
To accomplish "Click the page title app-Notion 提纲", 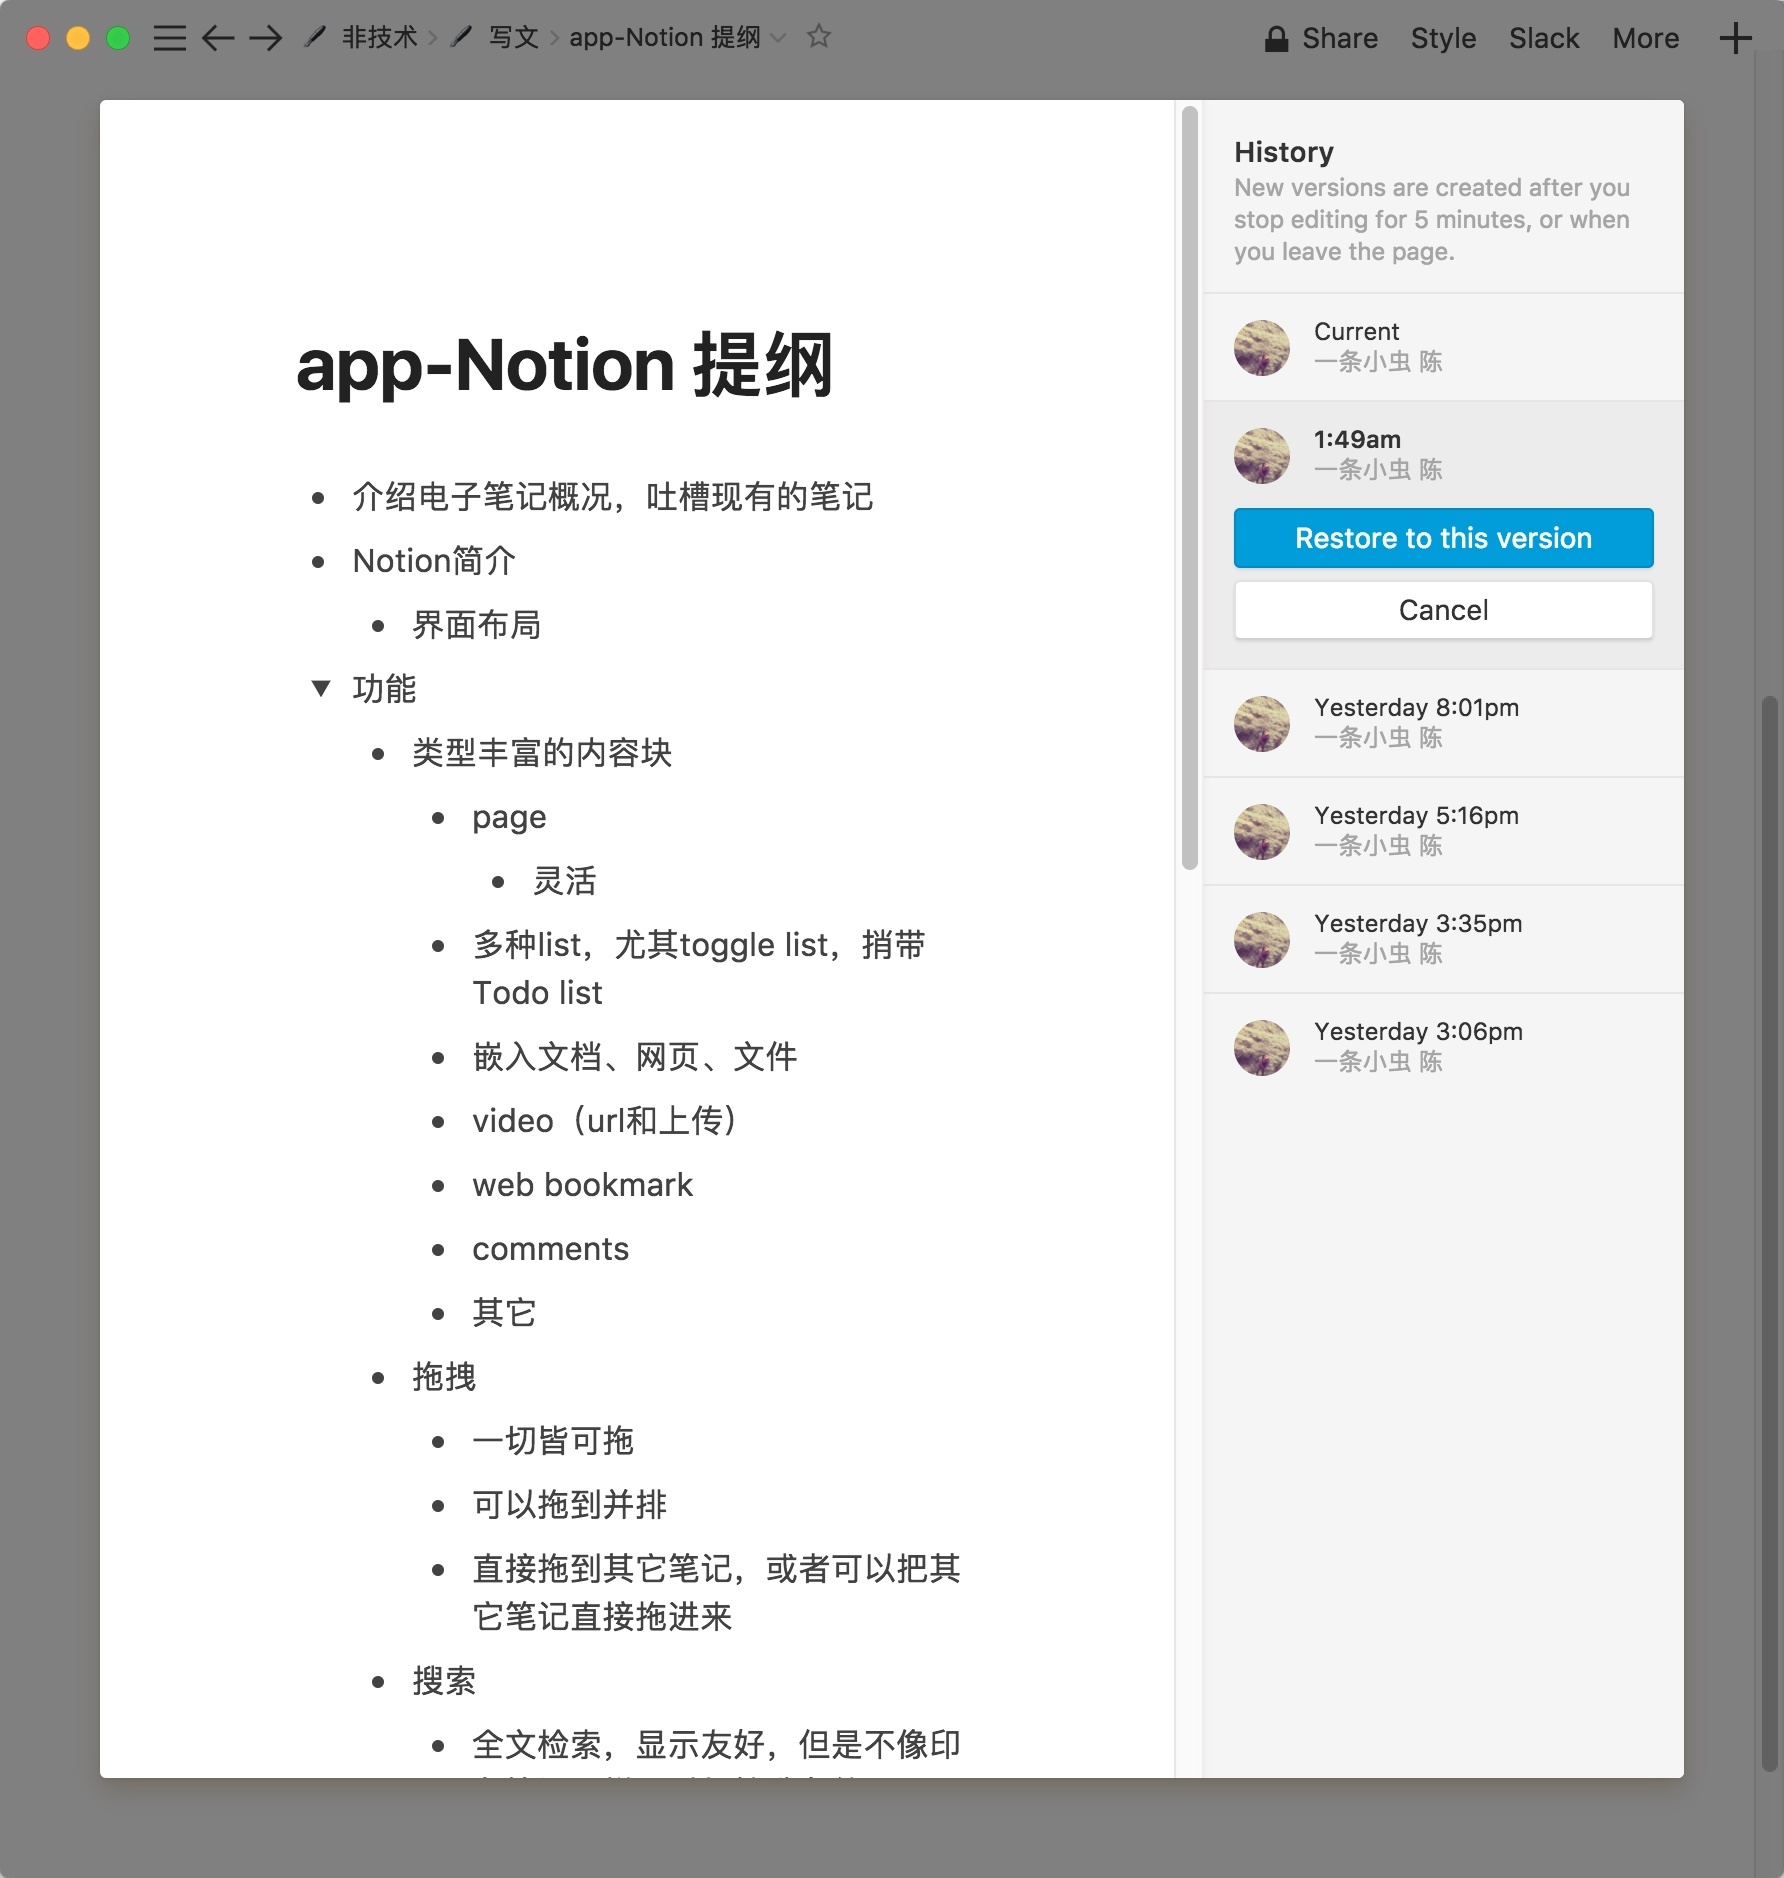I will 565,365.
